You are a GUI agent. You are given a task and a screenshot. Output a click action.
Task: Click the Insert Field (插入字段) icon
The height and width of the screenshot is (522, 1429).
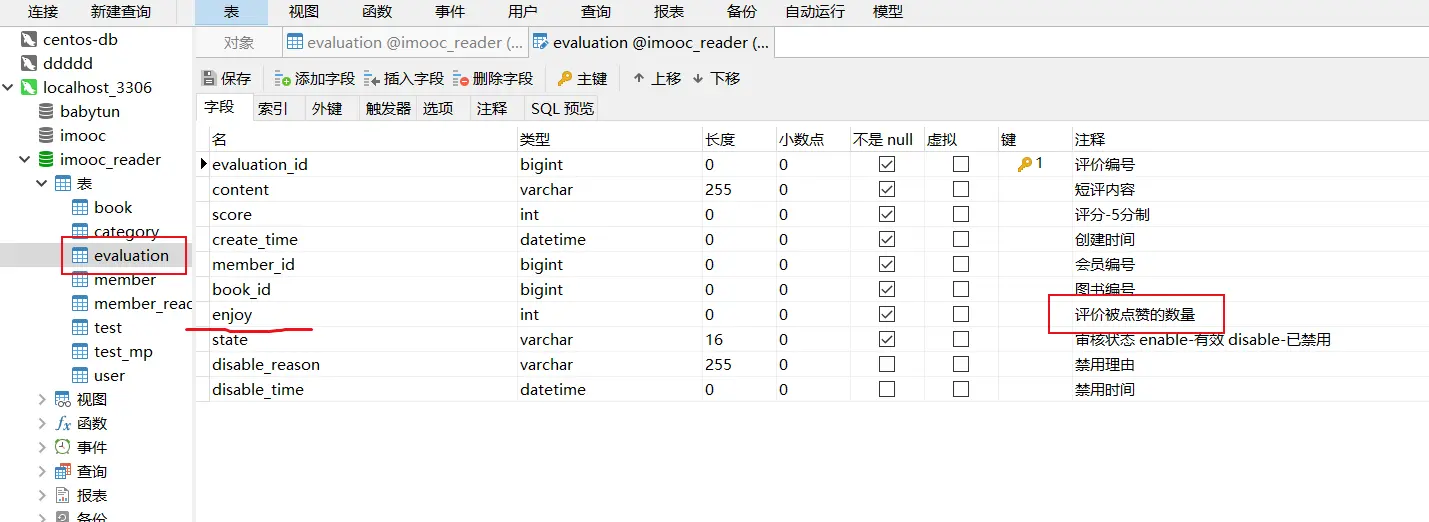[372, 78]
